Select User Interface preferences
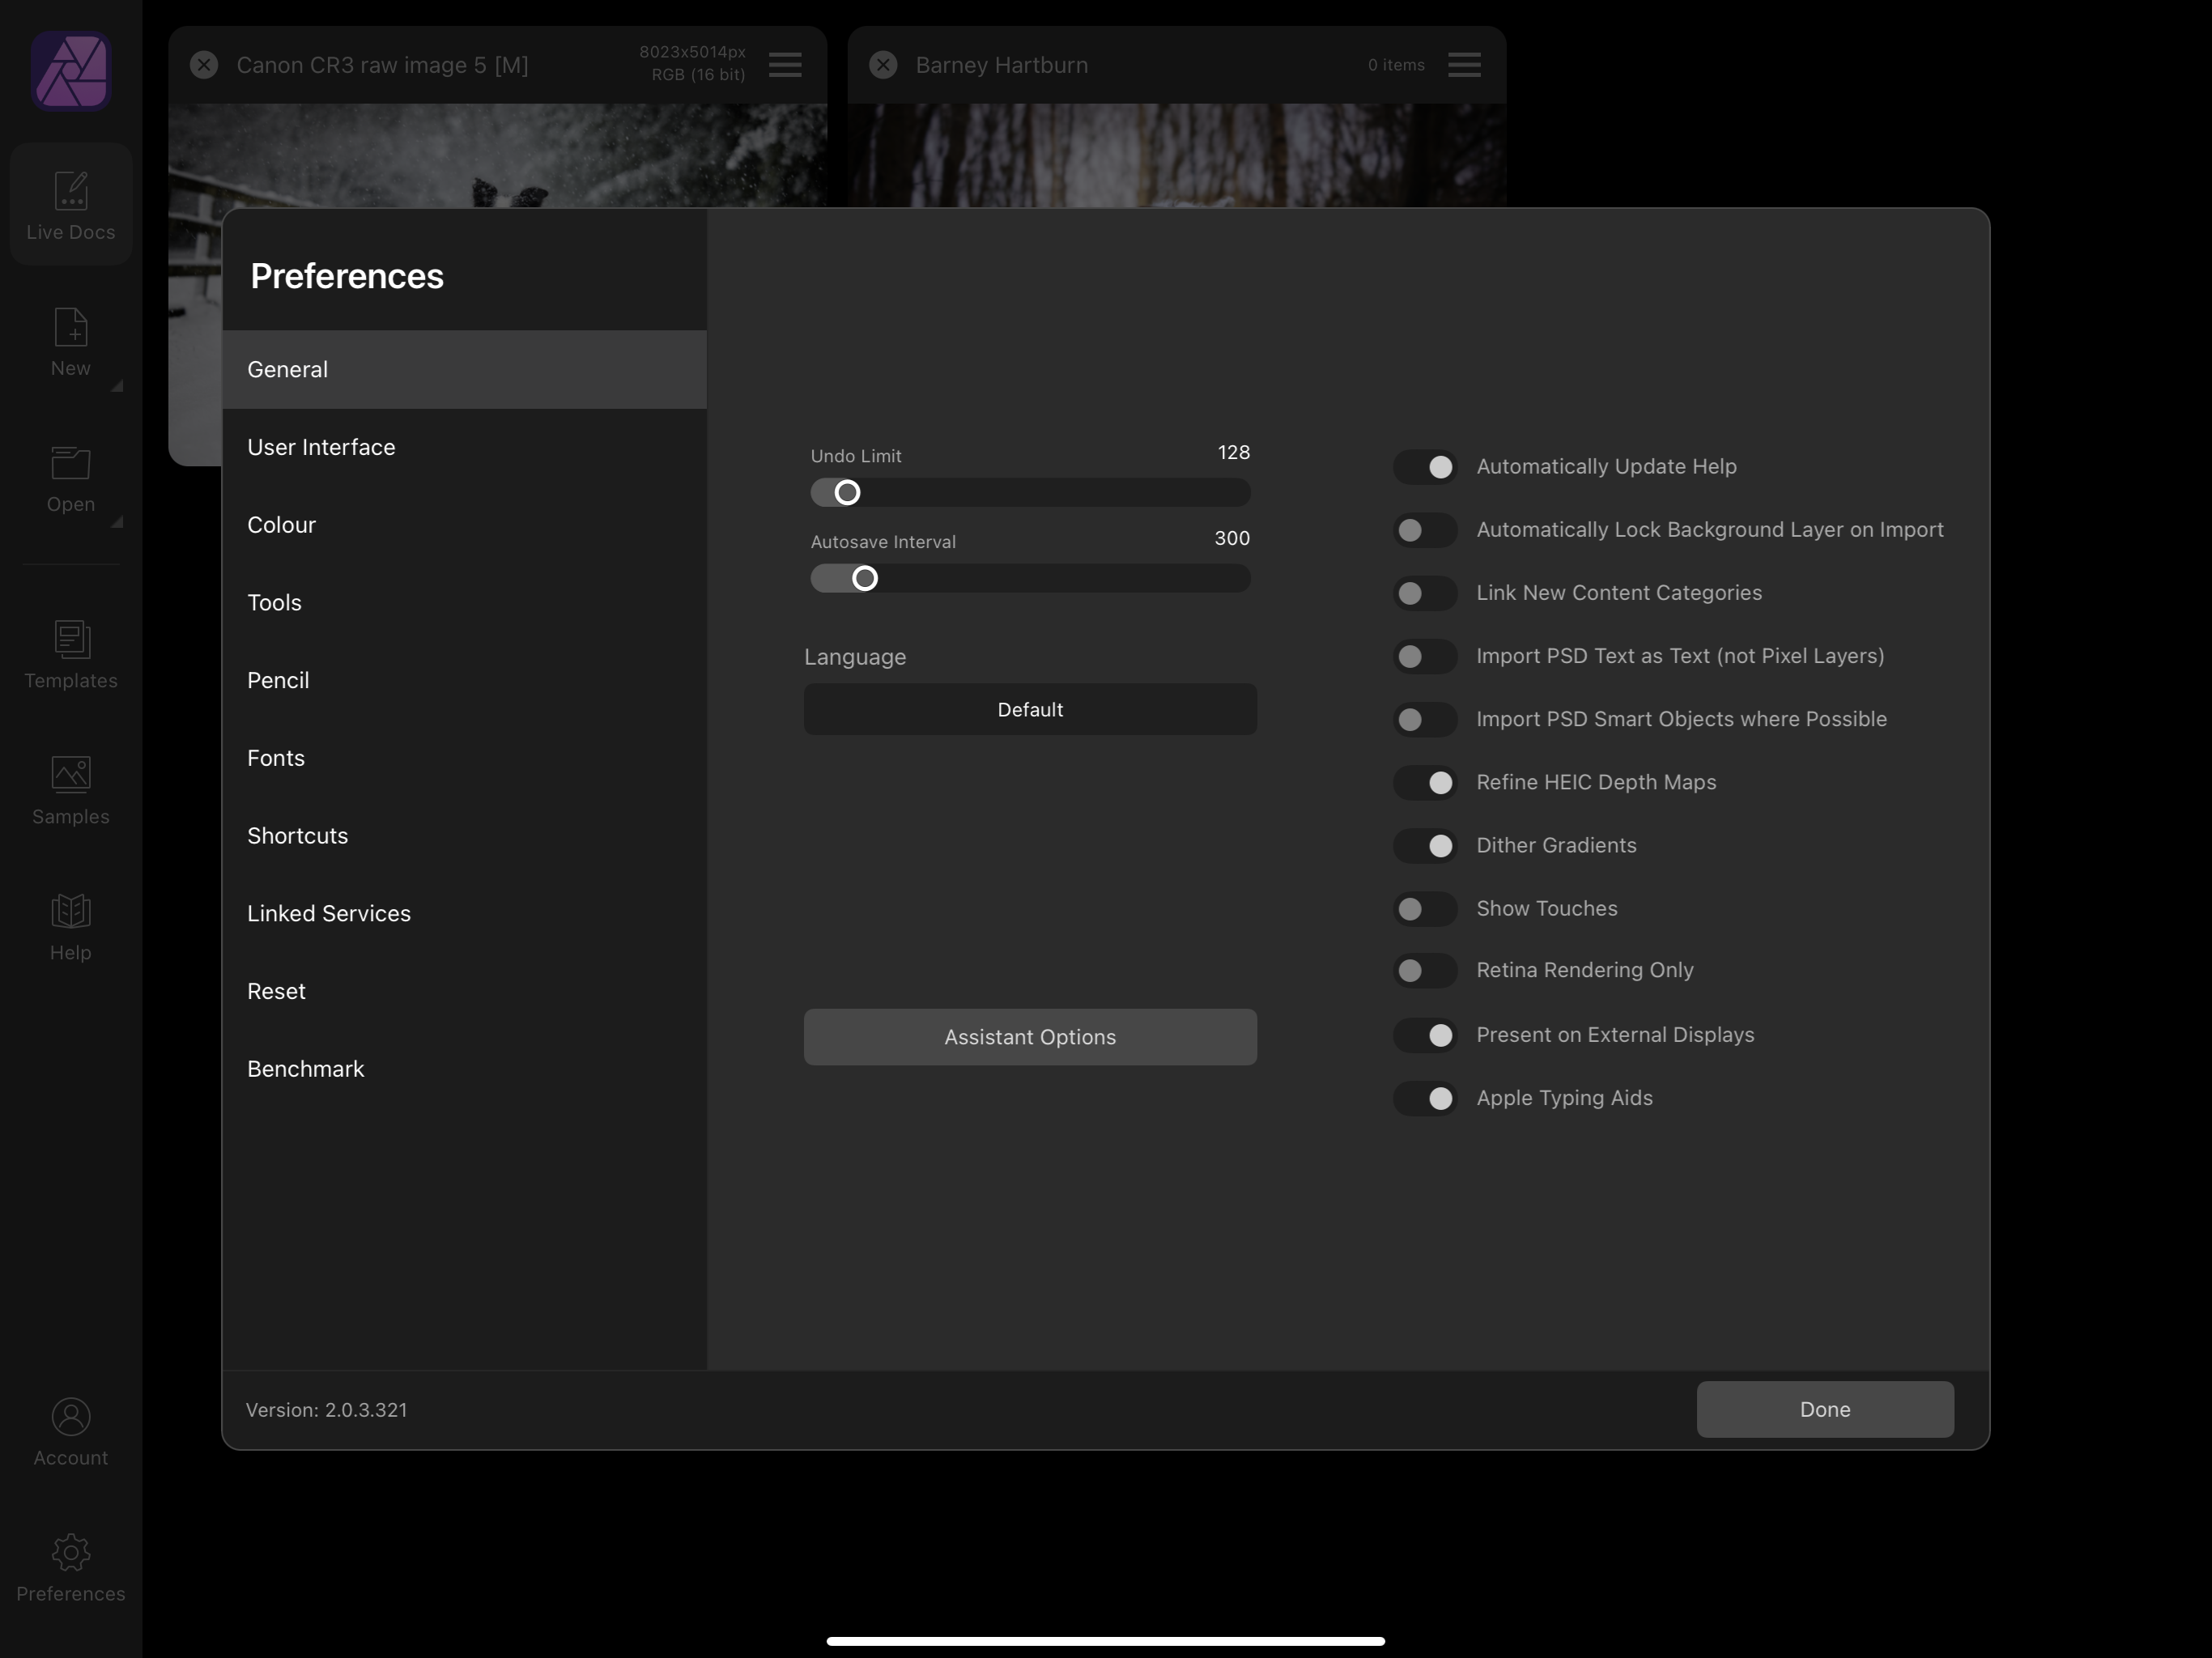This screenshot has height=1658, width=2212. coord(464,447)
